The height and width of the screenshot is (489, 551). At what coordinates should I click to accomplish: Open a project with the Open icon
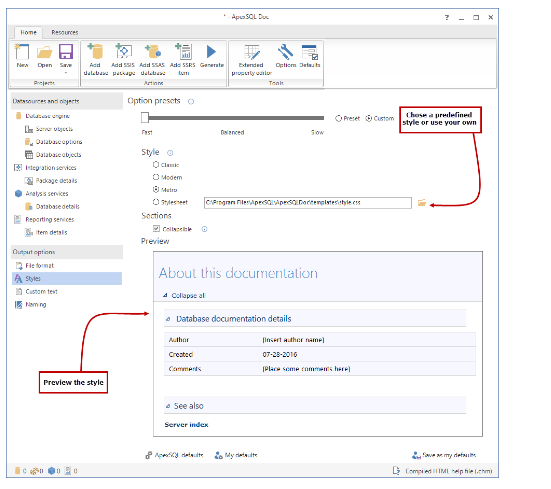click(x=45, y=52)
